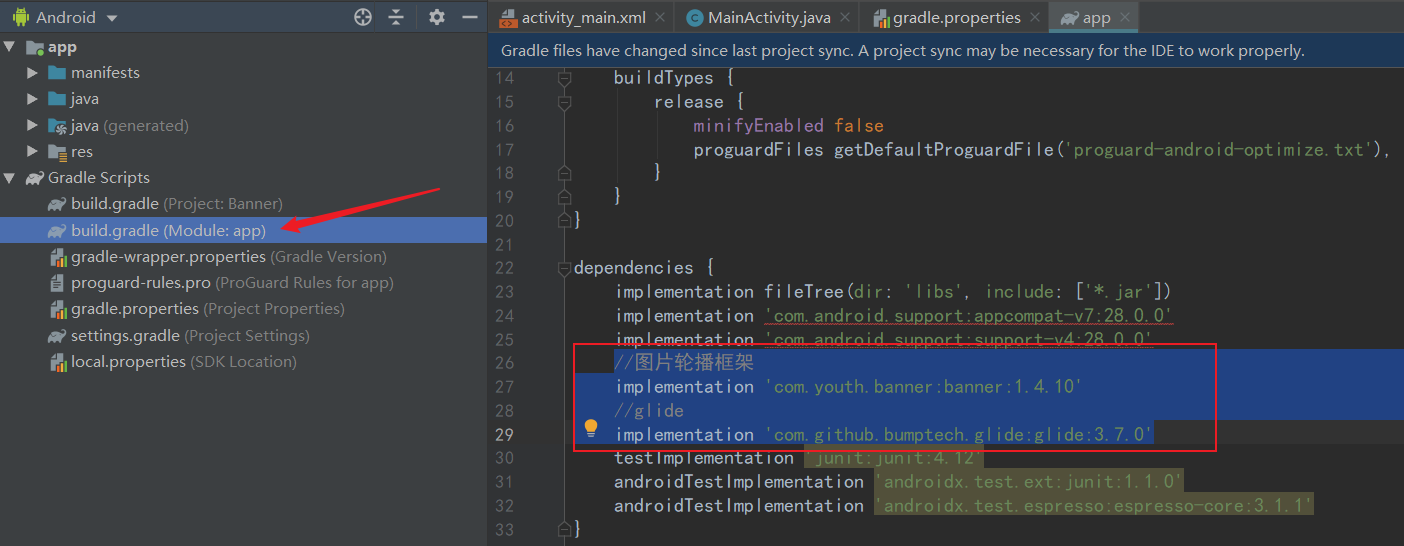Close the MainActivity.java tab
This screenshot has width=1404, height=546.
(844, 17)
